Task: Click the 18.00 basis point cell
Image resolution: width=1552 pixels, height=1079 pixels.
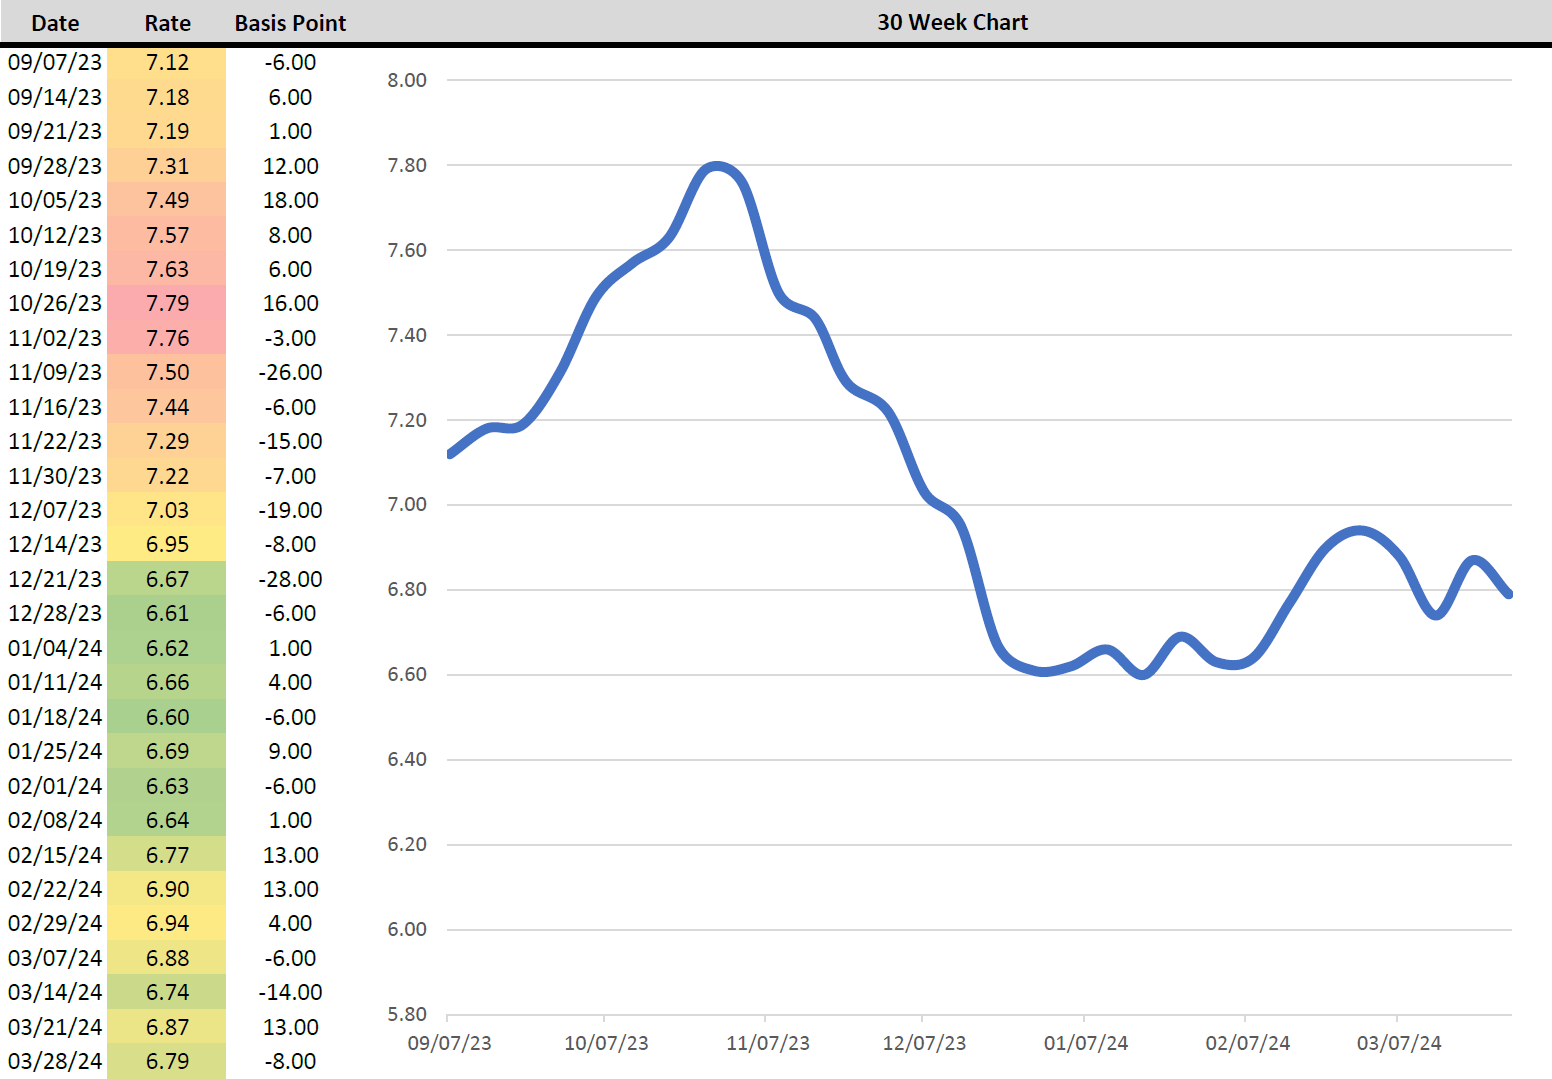Action: (290, 200)
